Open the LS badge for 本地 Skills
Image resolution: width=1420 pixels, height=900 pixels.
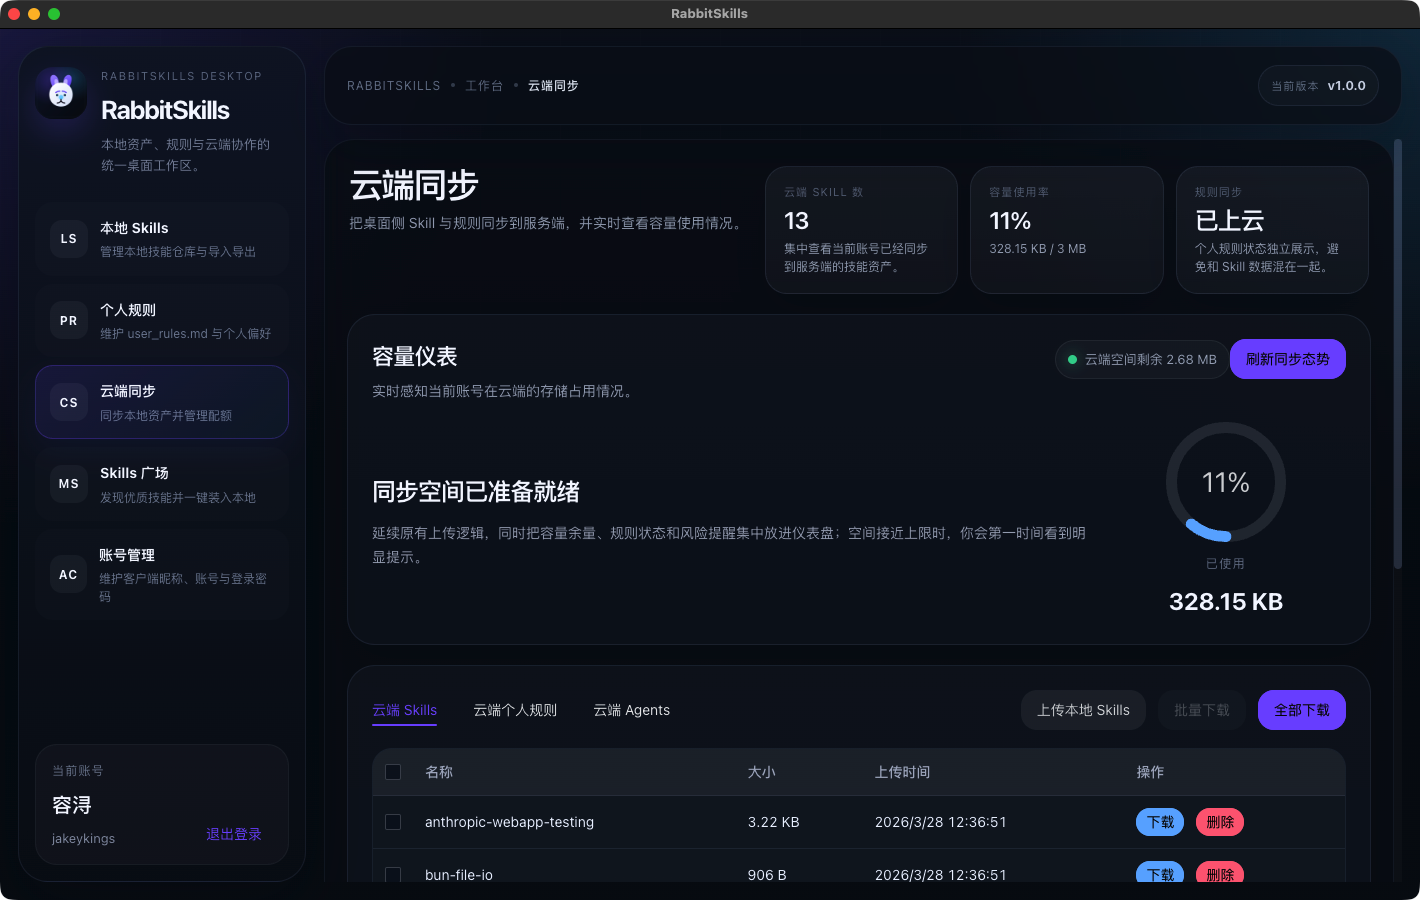(68, 239)
